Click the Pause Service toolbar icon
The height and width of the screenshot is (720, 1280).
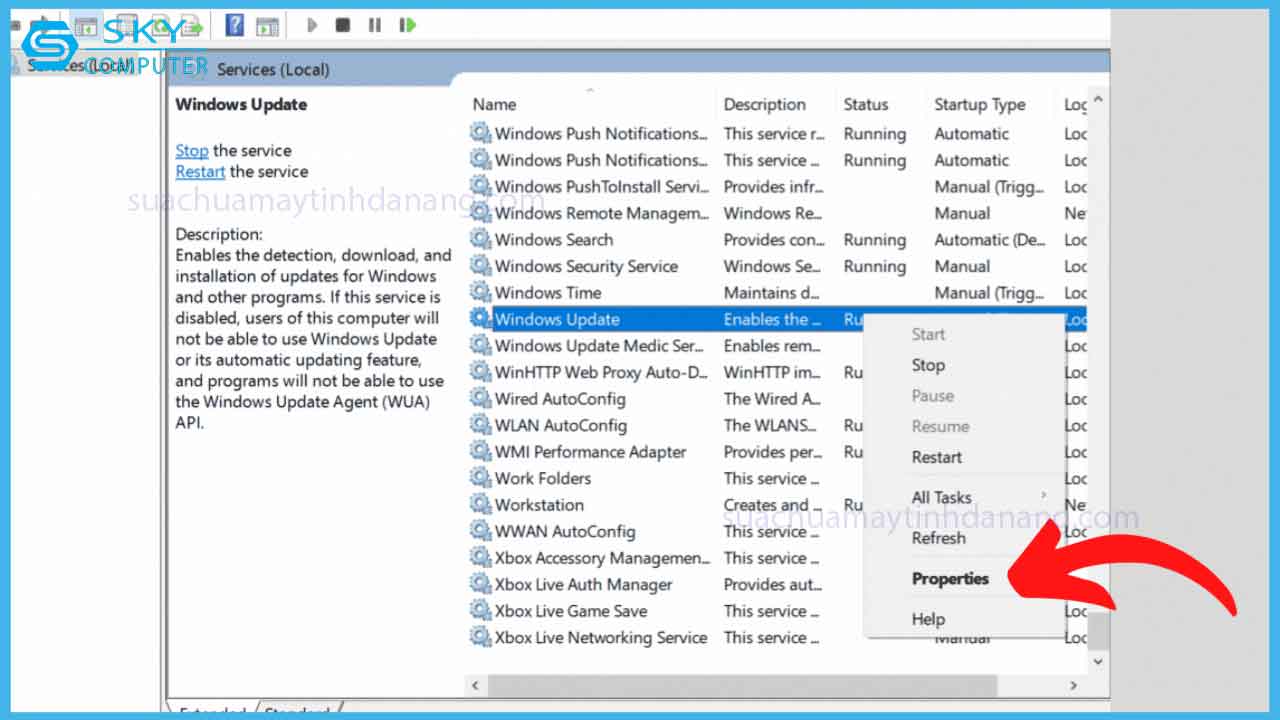point(375,25)
